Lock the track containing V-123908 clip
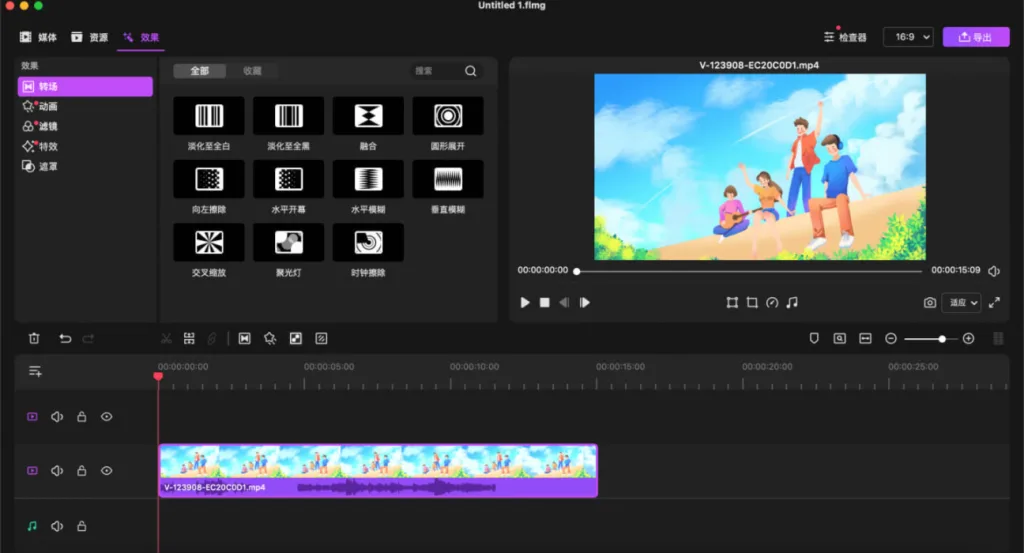Screen dimensions: 1024x553 coord(82,470)
